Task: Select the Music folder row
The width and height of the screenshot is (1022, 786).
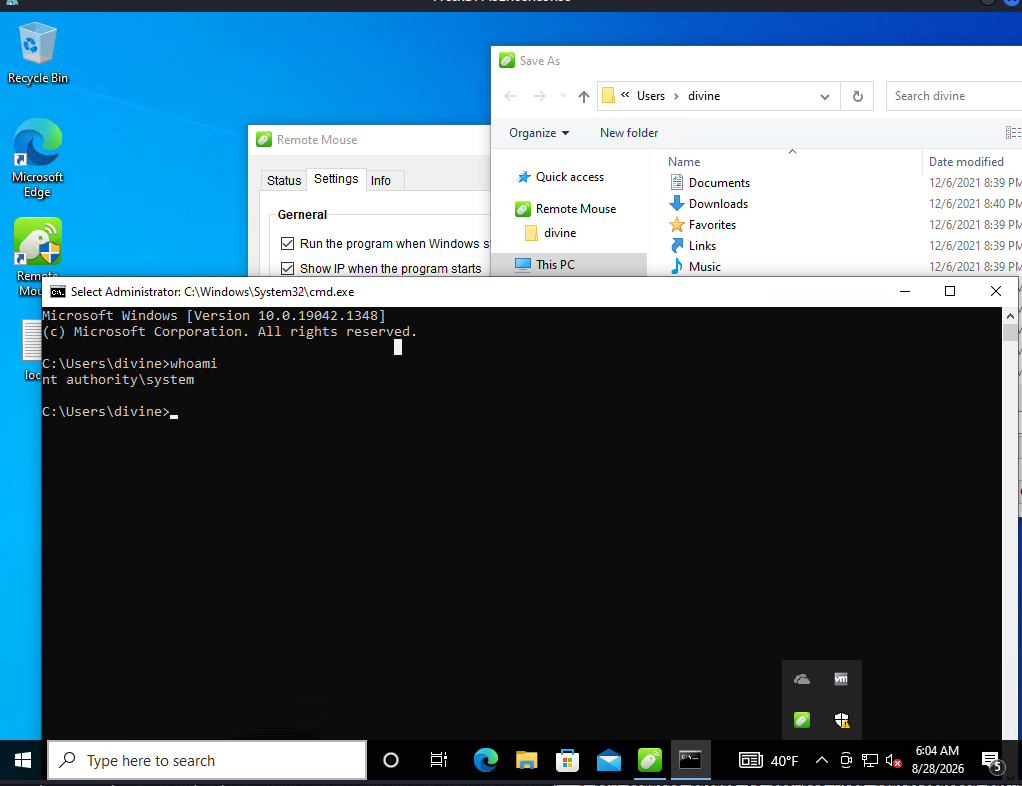Action: click(x=704, y=267)
